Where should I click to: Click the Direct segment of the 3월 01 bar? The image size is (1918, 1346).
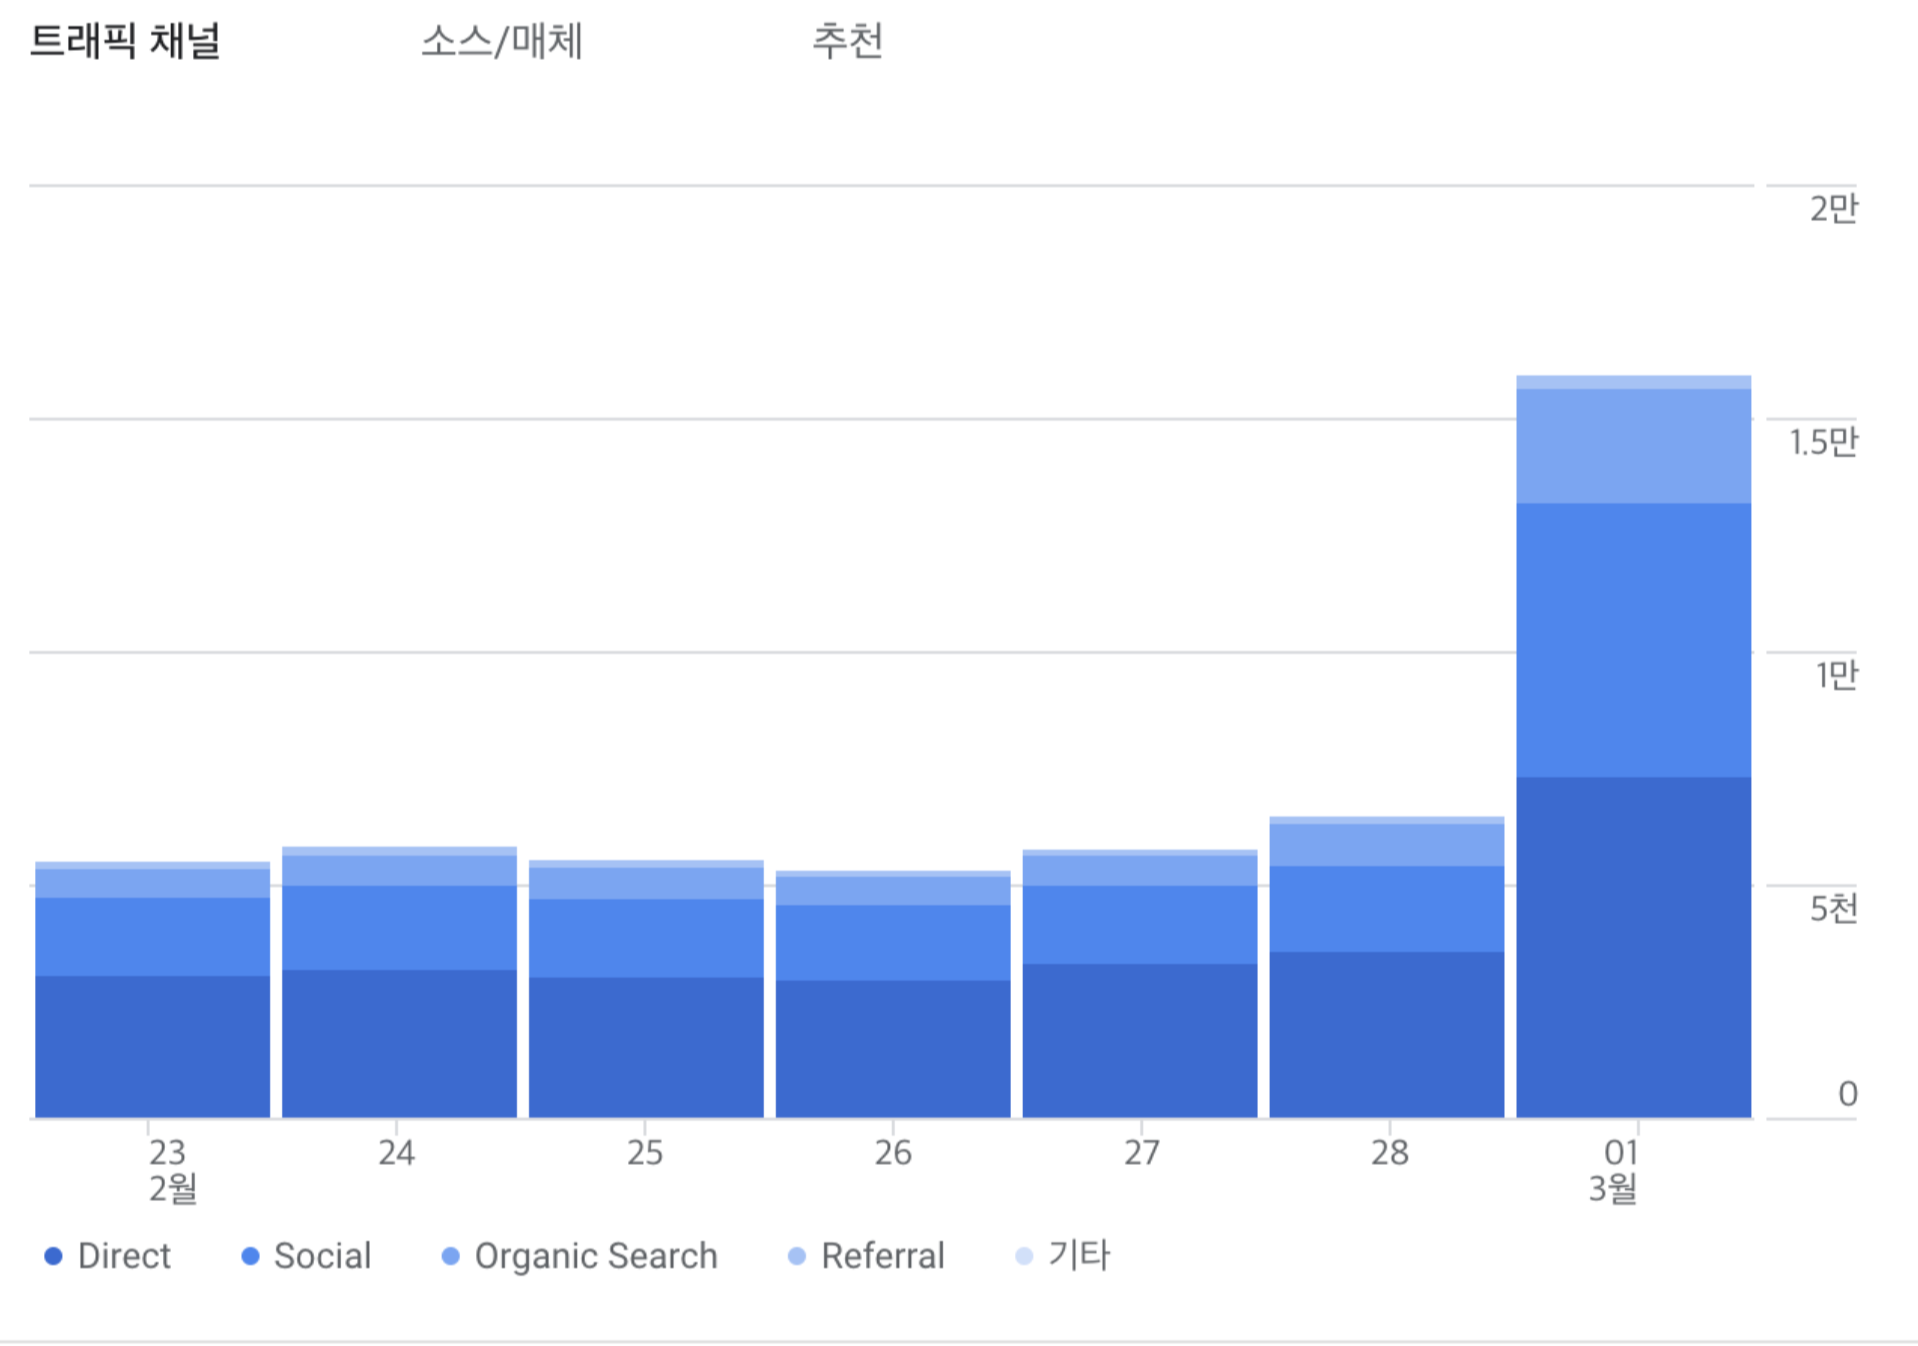point(1633,947)
